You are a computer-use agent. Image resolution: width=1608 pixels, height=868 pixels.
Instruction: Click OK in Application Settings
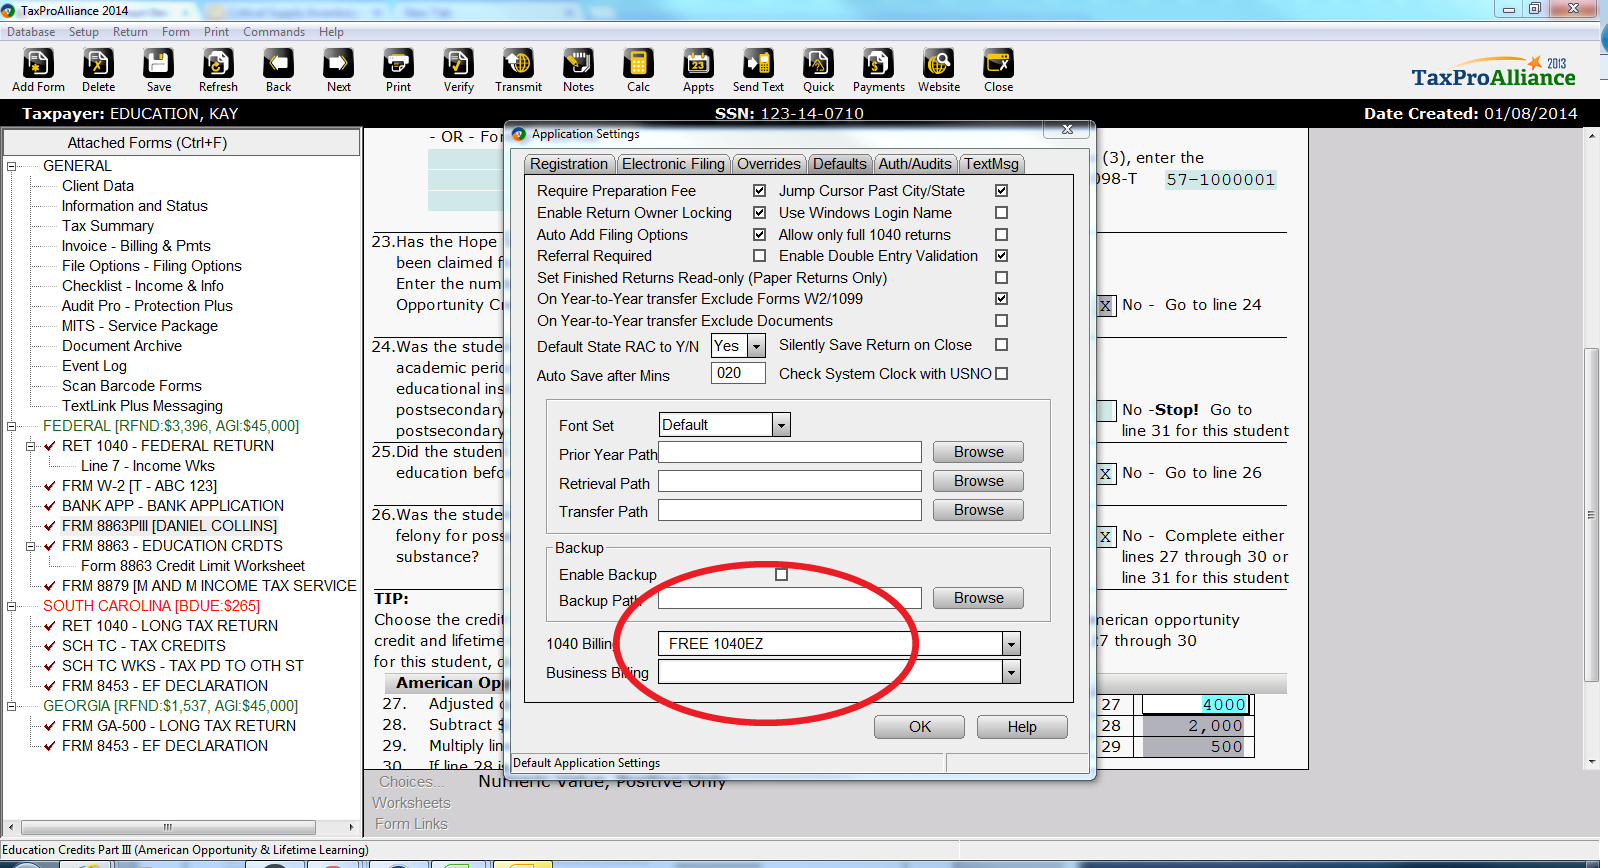pos(919,727)
